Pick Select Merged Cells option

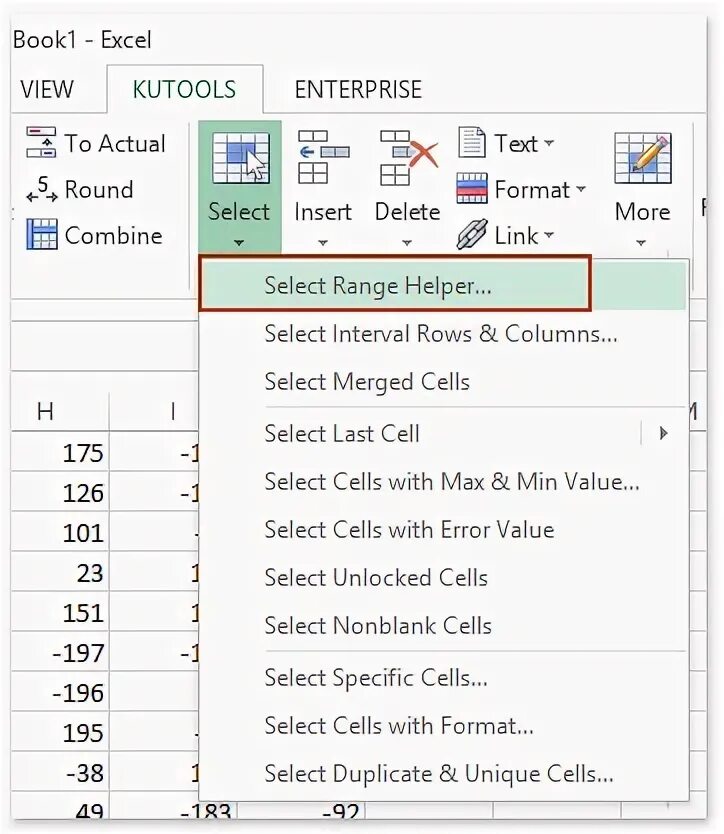pyautogui.click(x=367, y=382)
